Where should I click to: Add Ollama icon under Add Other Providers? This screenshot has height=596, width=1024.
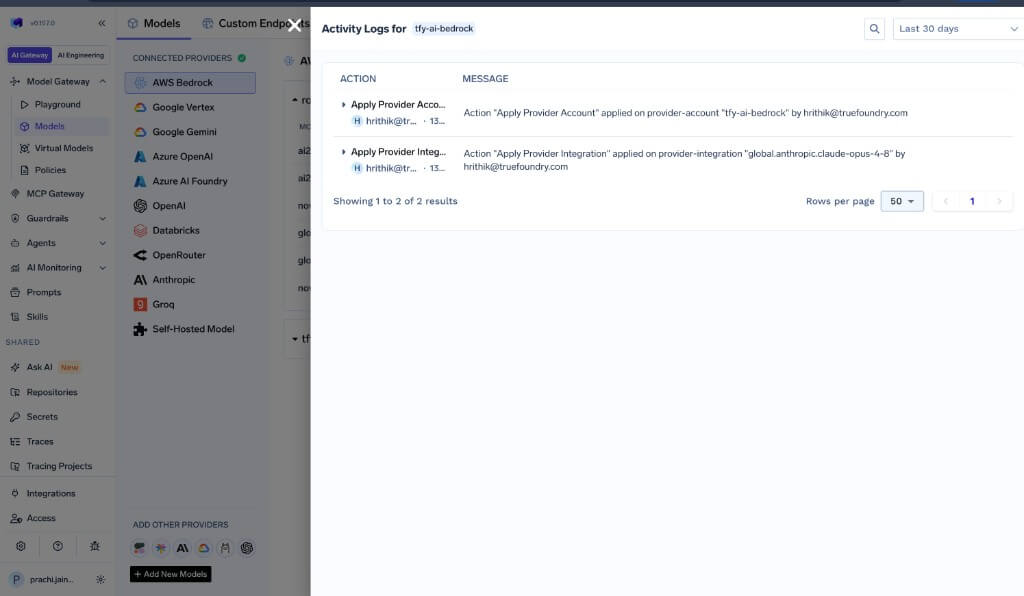(225, 548)
